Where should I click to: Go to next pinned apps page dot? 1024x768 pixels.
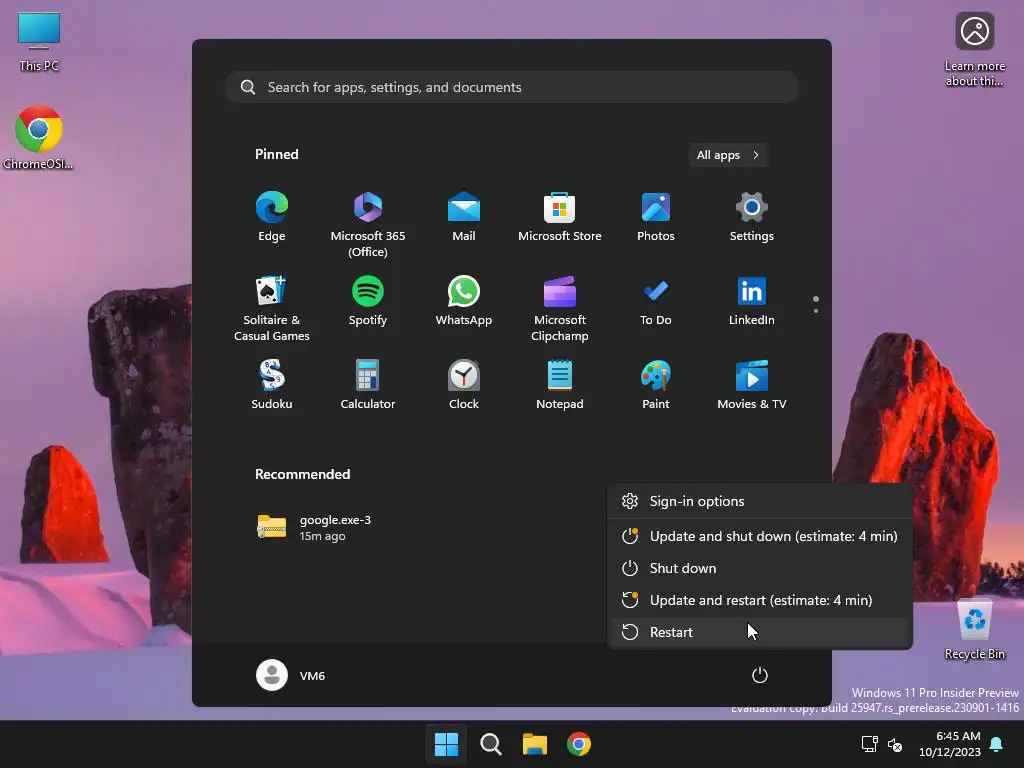(816, 311)
